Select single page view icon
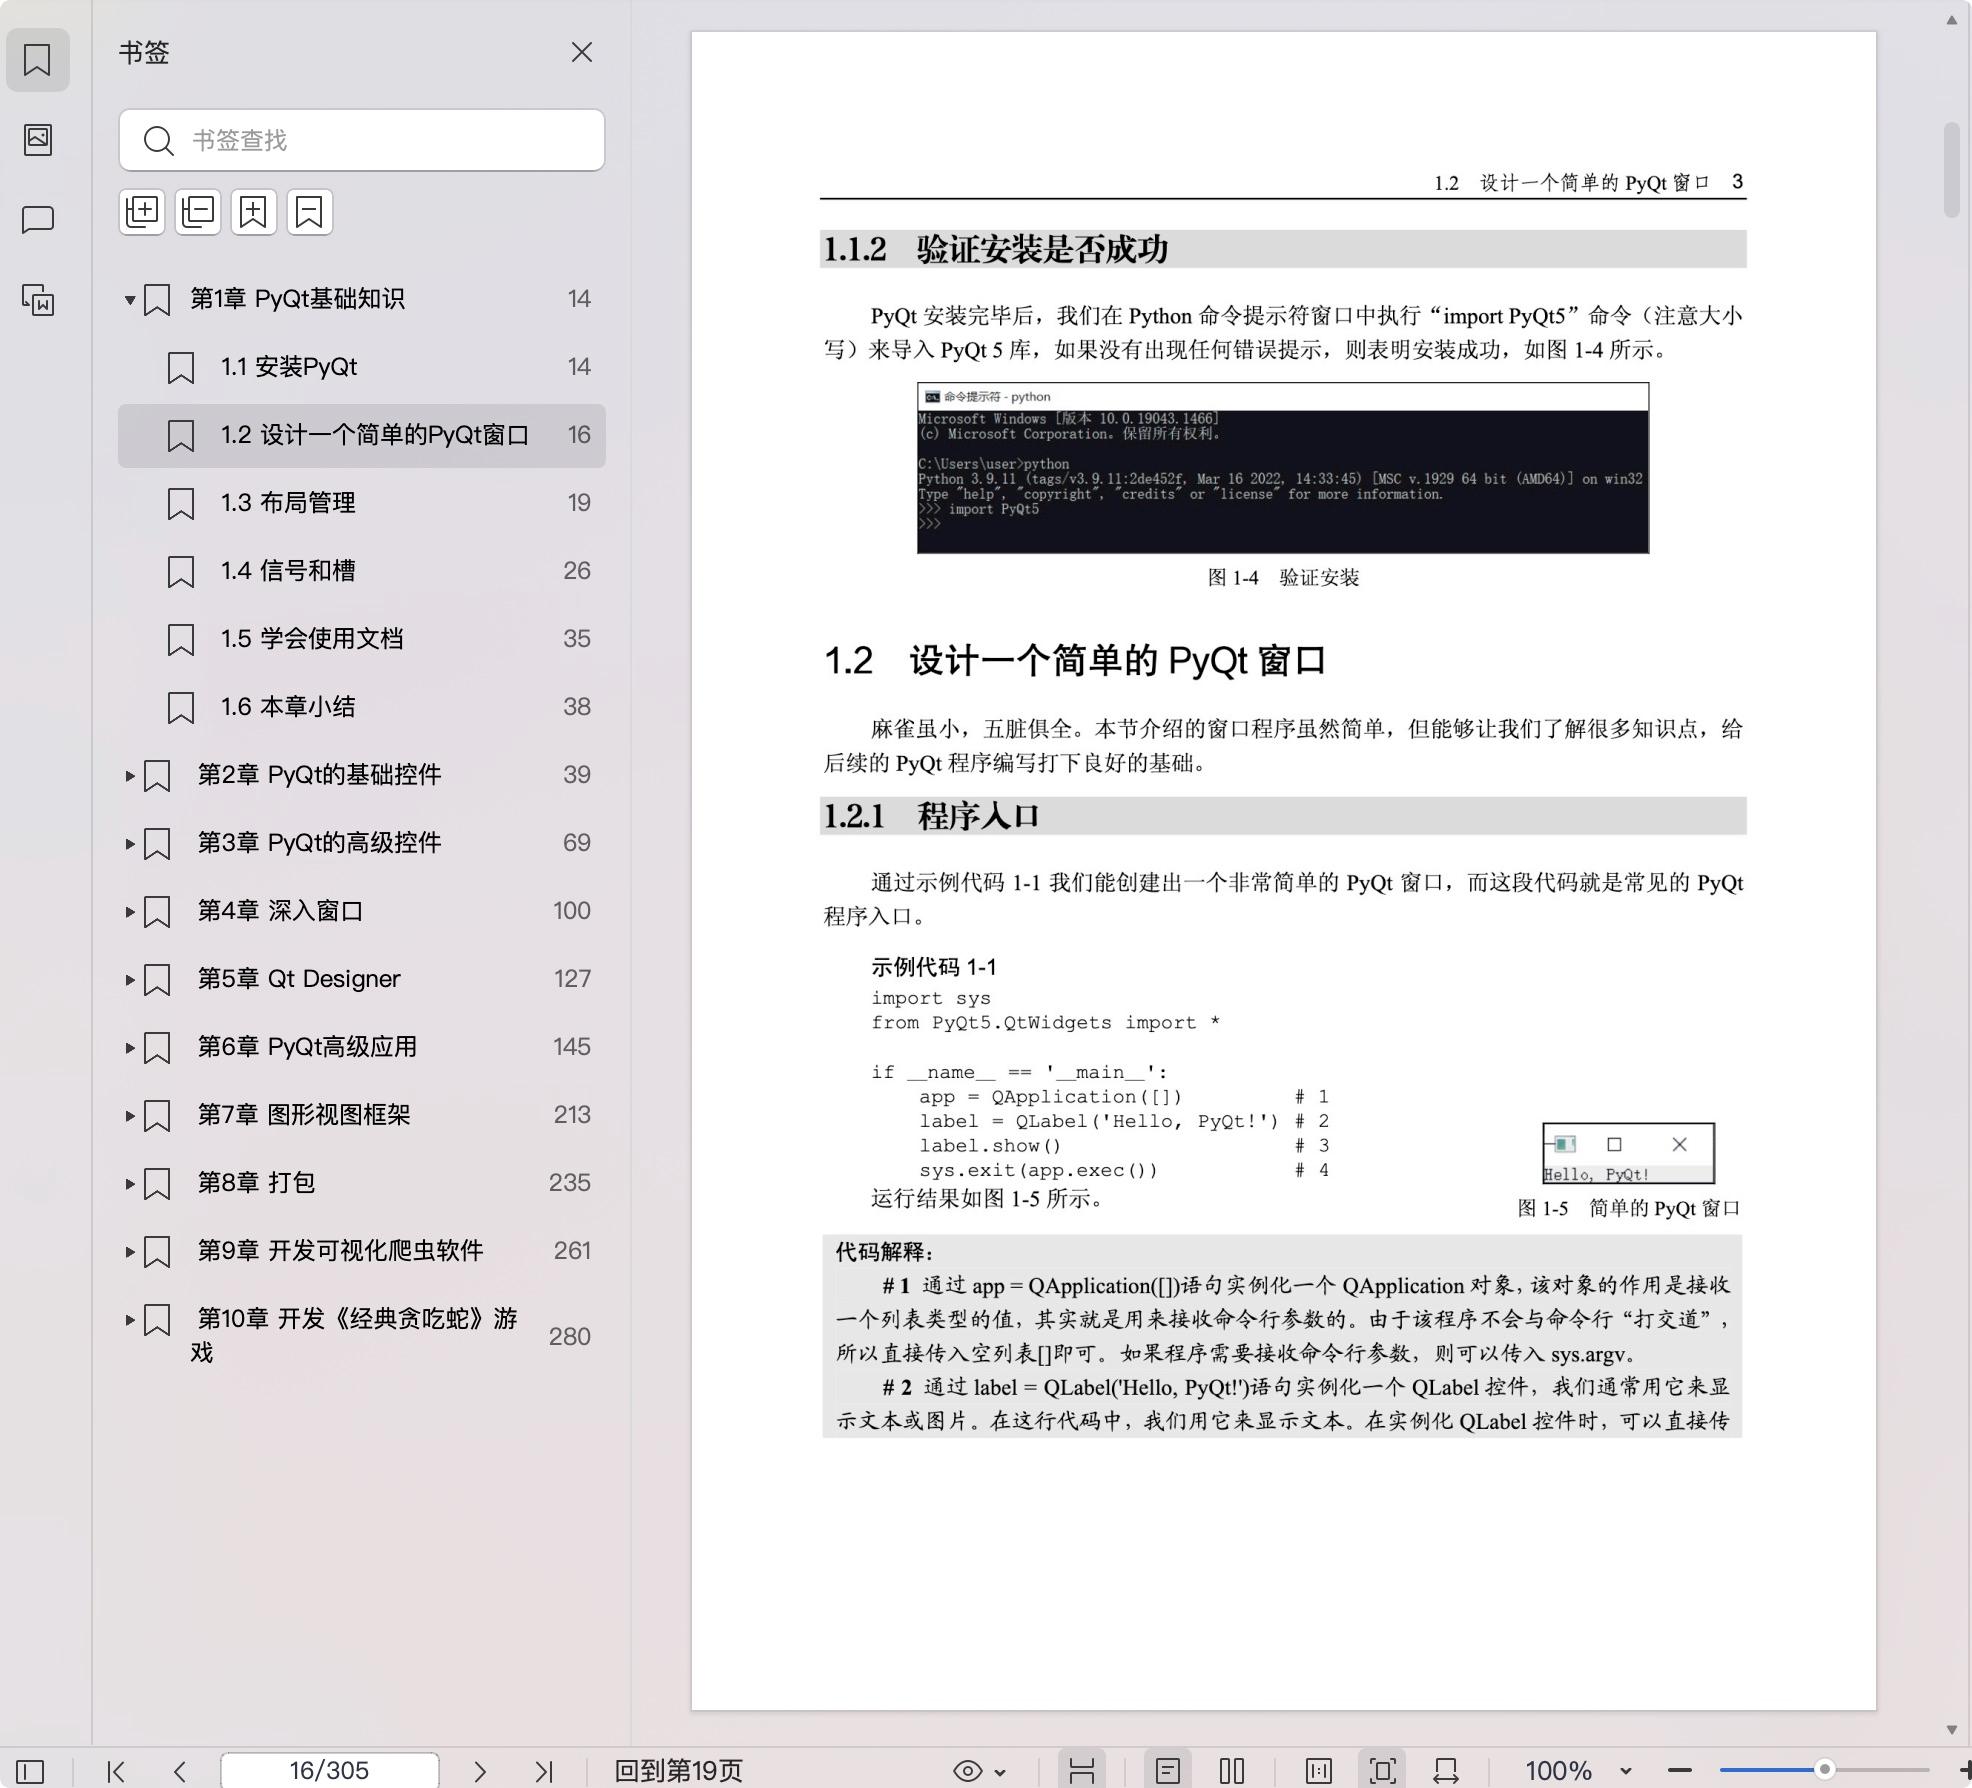Screen dimensions: 1972x1788 (1167, 1771)
